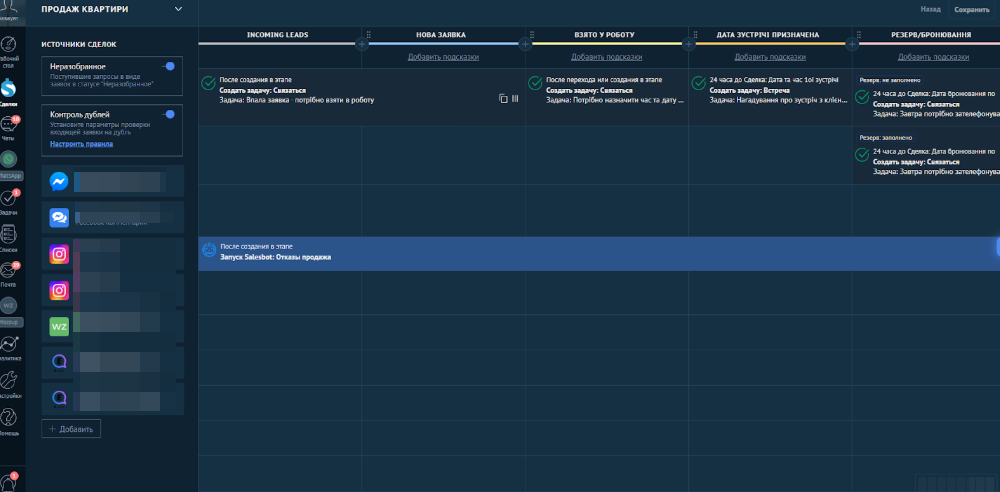
Task: Select the Facebook Messenger deal source
Action: [112, 182]
